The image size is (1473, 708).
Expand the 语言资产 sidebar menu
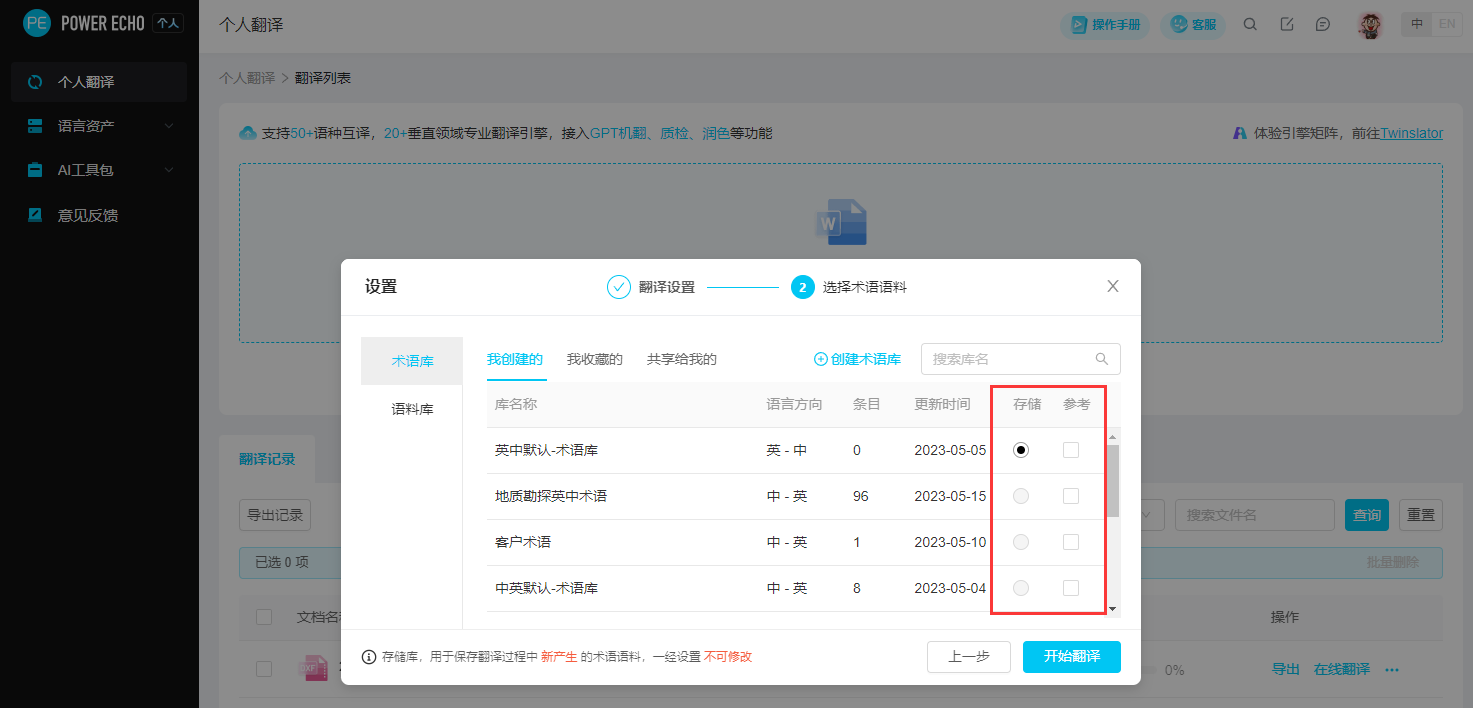98,126
